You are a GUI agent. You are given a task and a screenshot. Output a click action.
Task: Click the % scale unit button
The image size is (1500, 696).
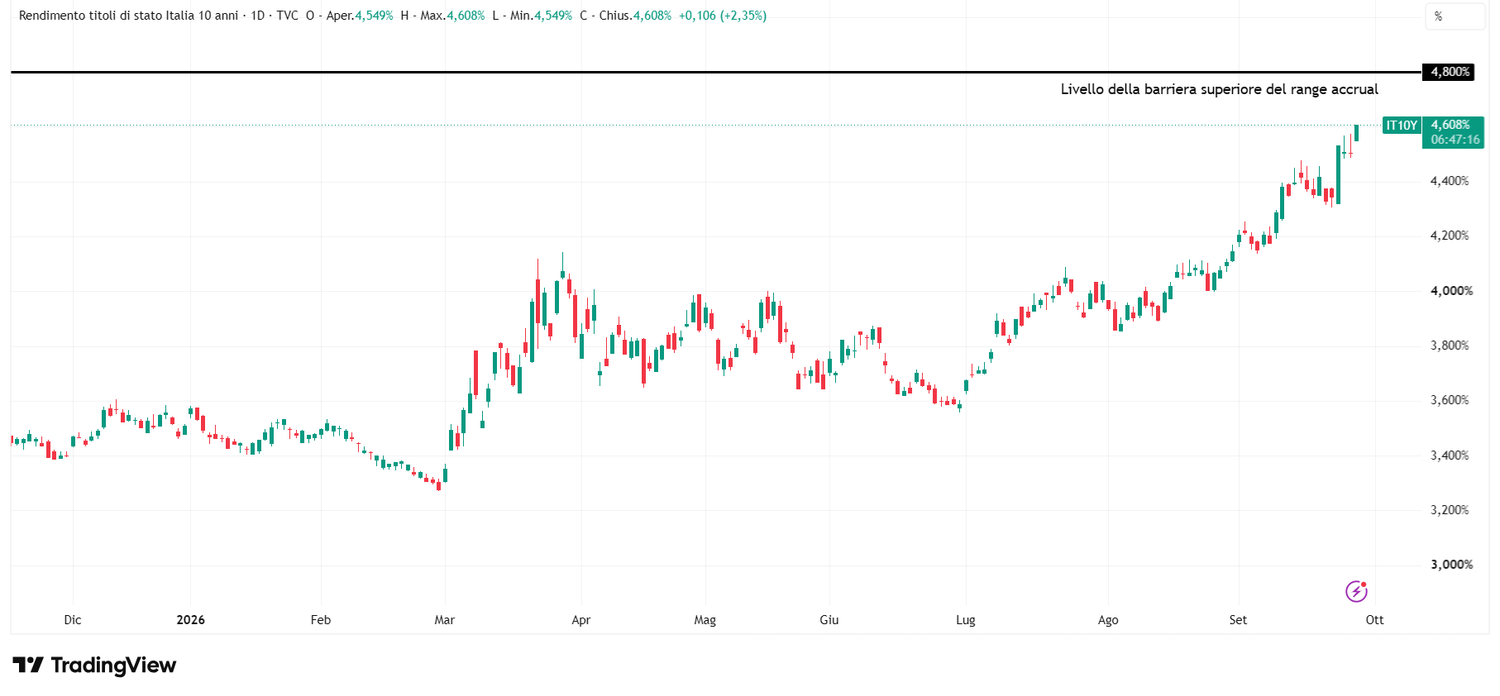tap(1455, 16)
